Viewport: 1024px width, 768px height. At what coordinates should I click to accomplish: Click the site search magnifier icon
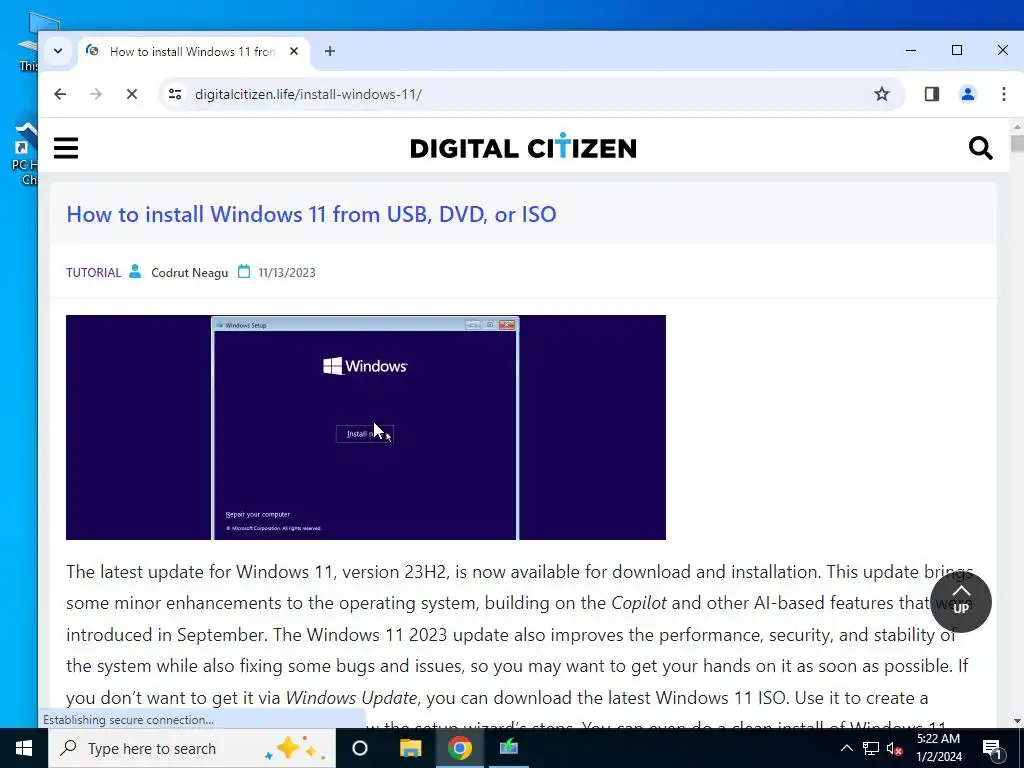point(980,148)
